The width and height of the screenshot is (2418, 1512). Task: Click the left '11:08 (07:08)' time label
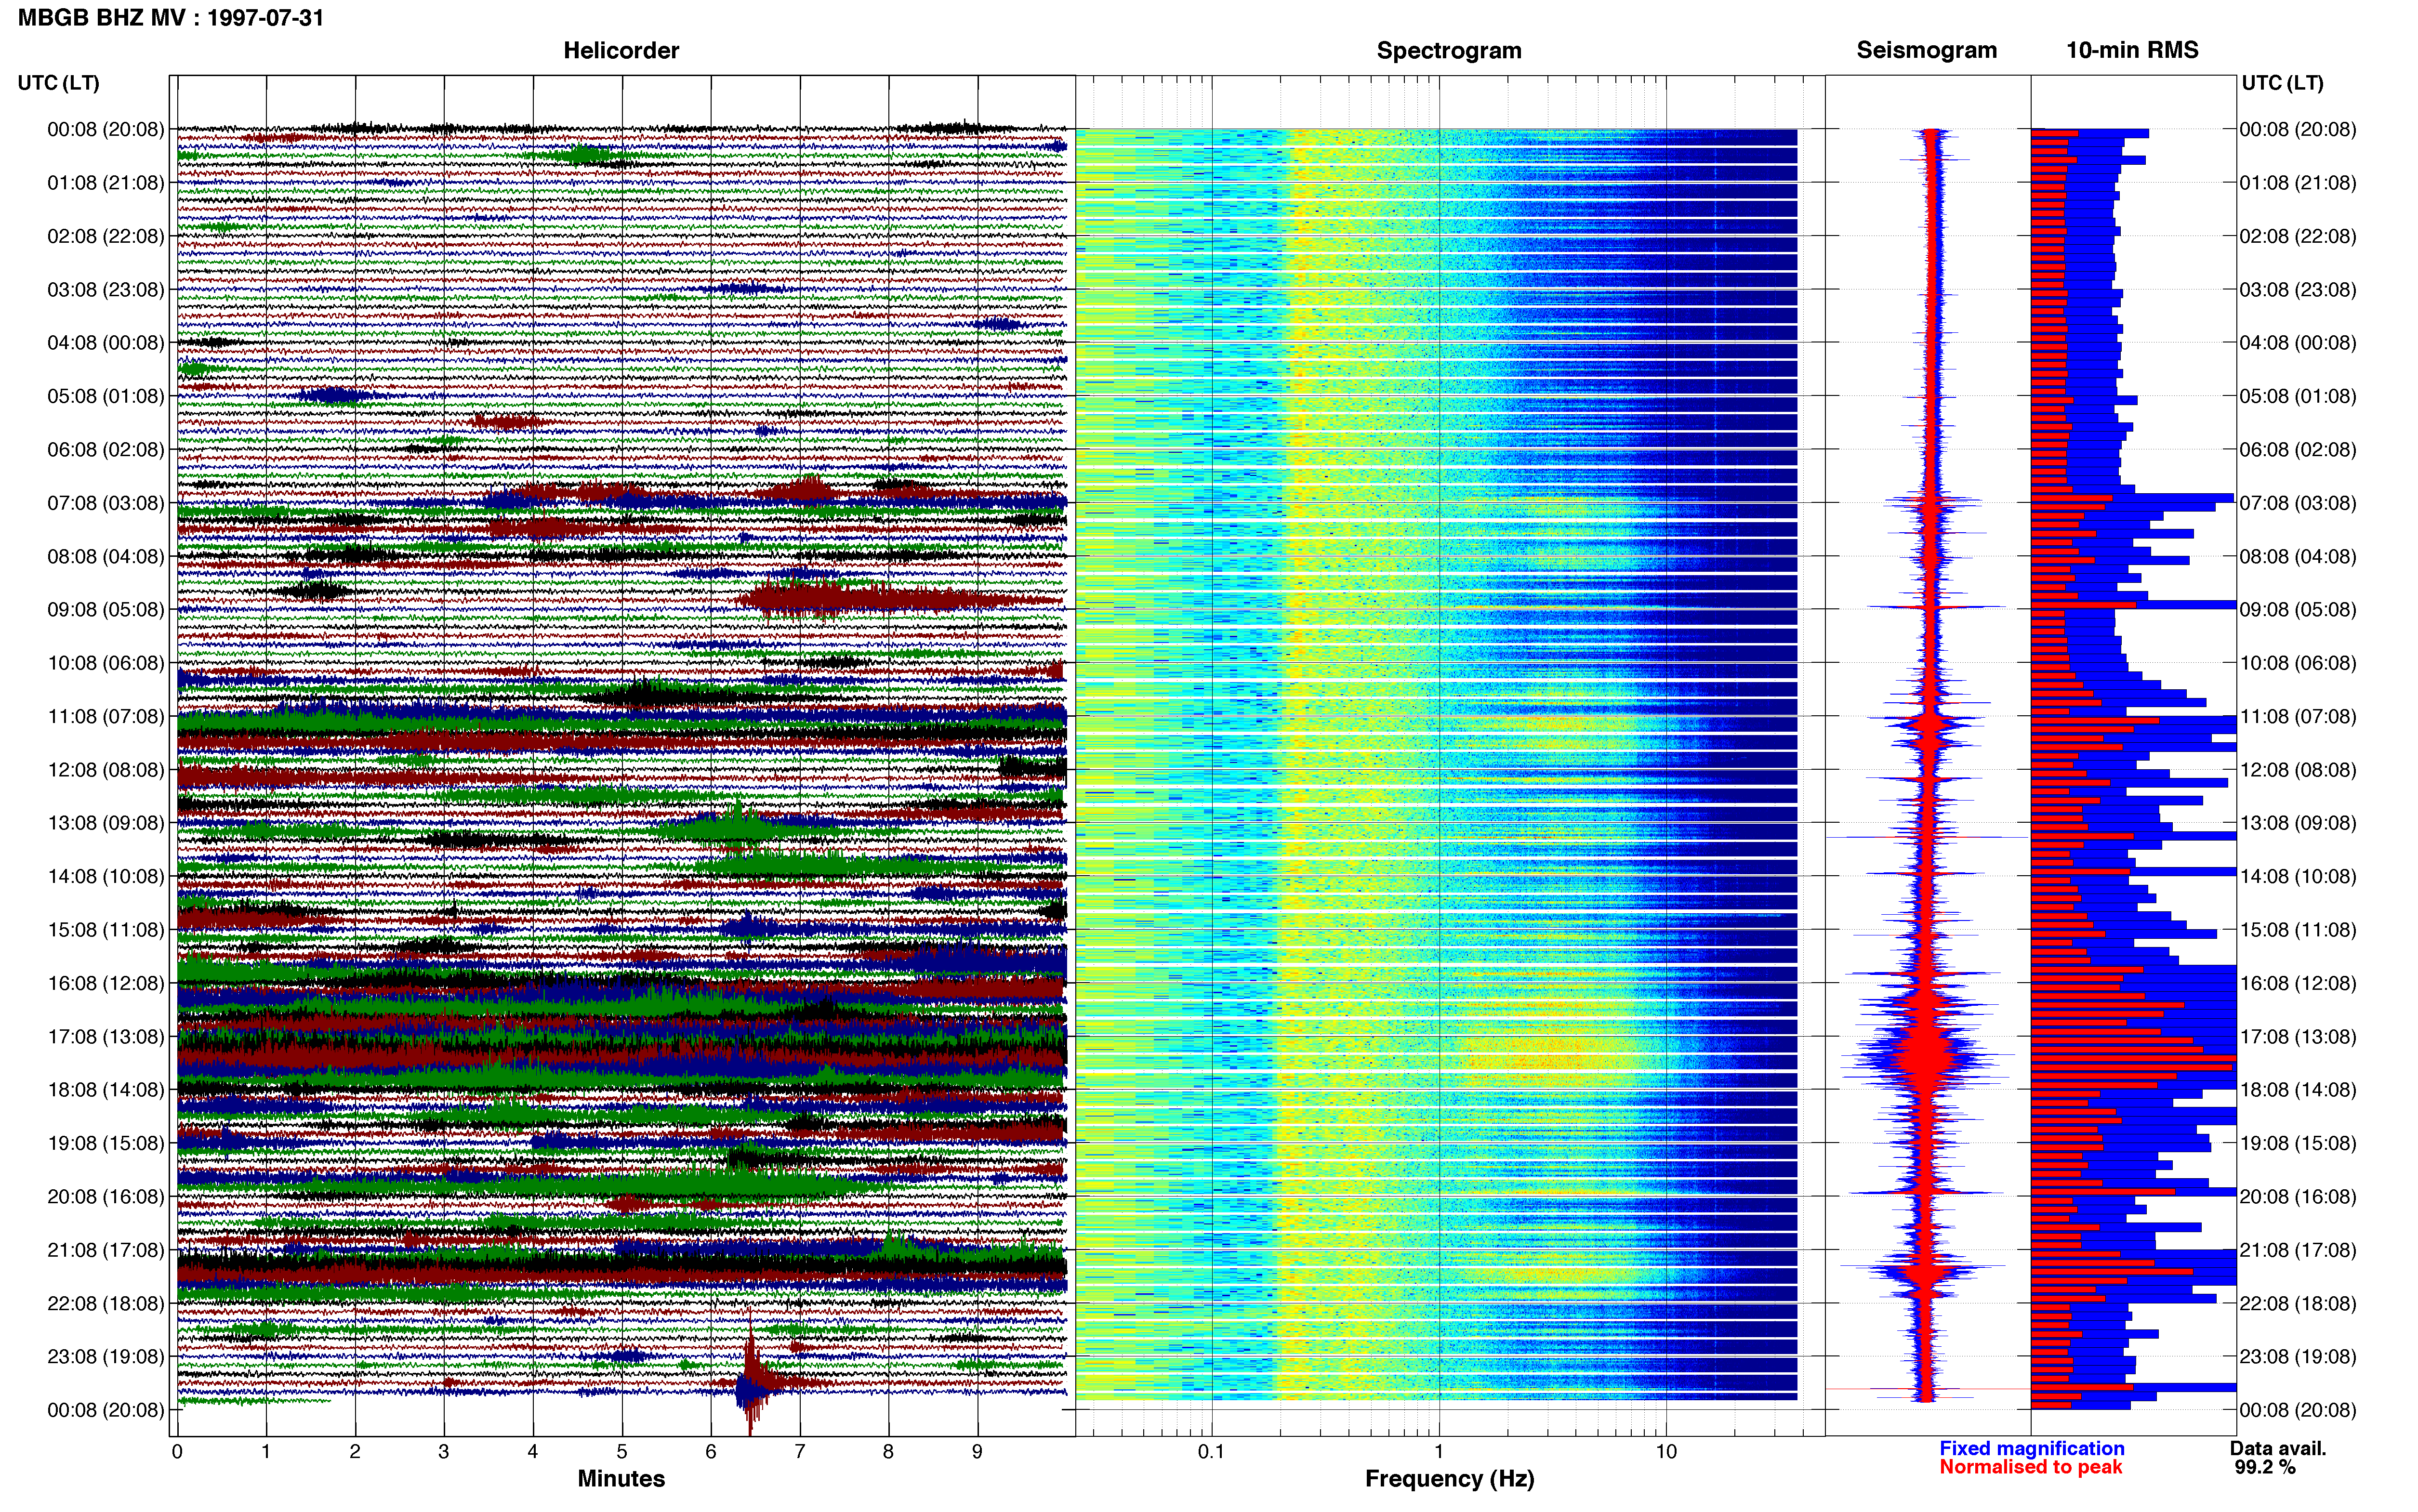pyautogui.click(x=106, y=716)
